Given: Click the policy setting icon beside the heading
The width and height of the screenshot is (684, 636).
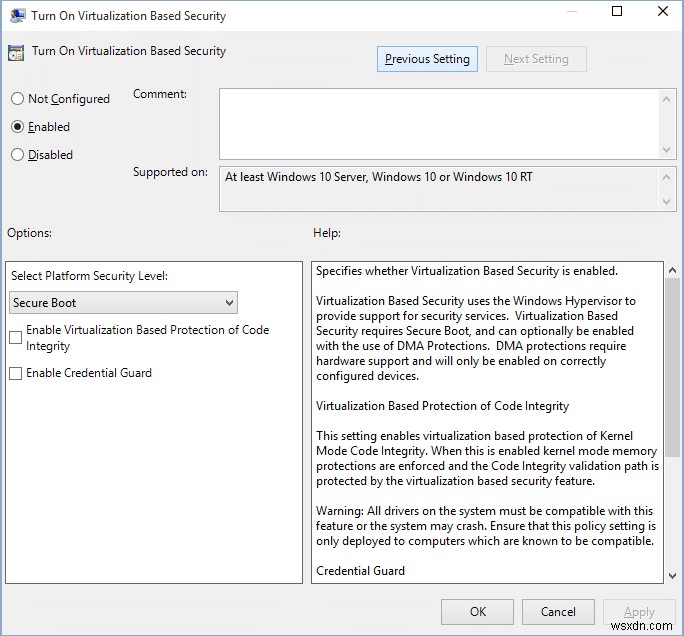Looking at the screenshot, I should point(16,52).
